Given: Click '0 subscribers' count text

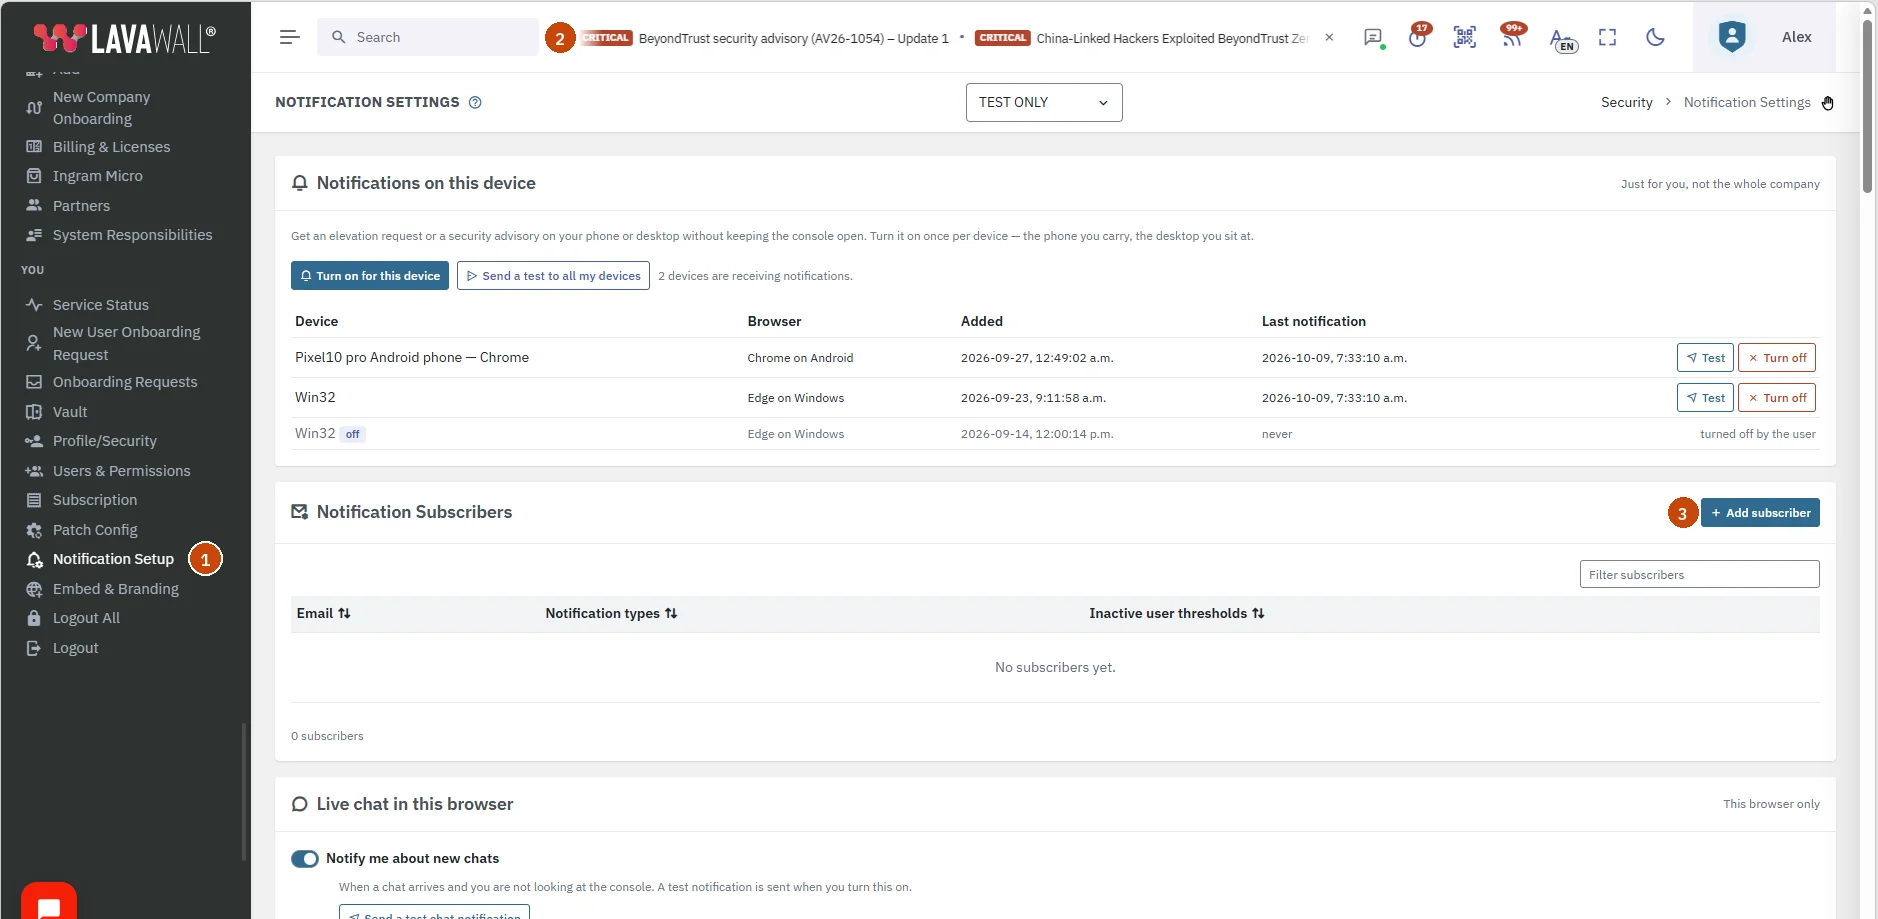Looking at the screenshot, I should [327, 736].
